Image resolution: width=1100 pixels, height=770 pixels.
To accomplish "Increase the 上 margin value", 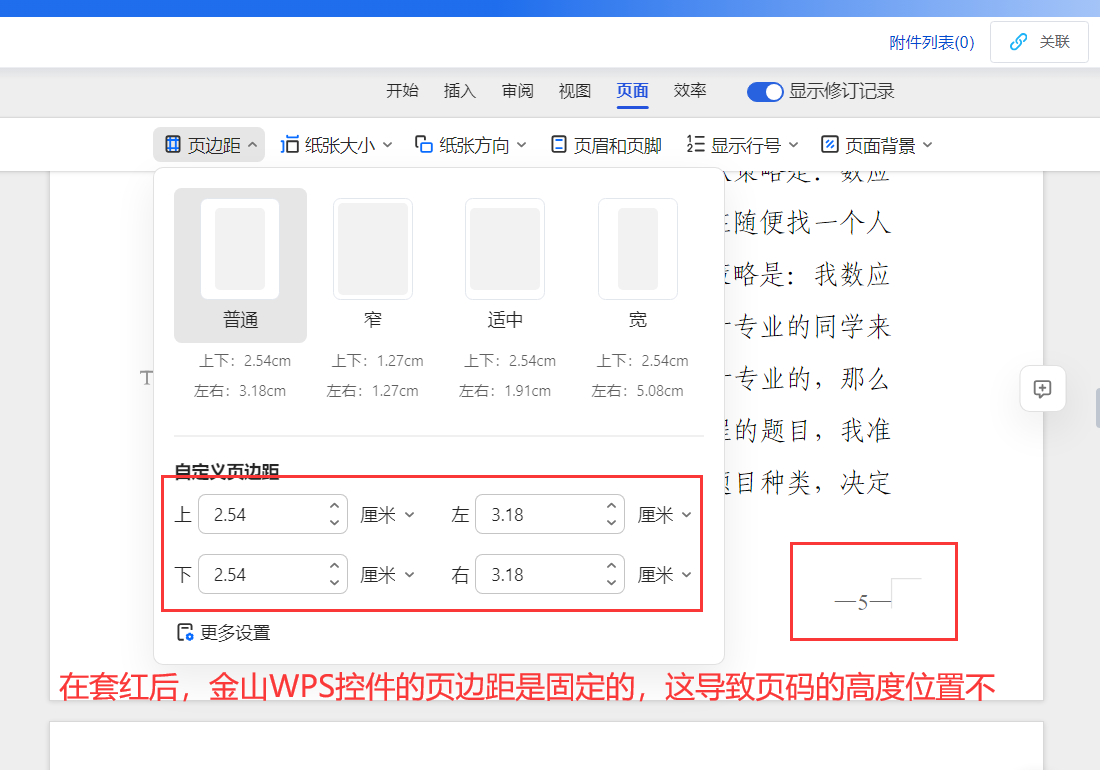I will coord(335,506).
